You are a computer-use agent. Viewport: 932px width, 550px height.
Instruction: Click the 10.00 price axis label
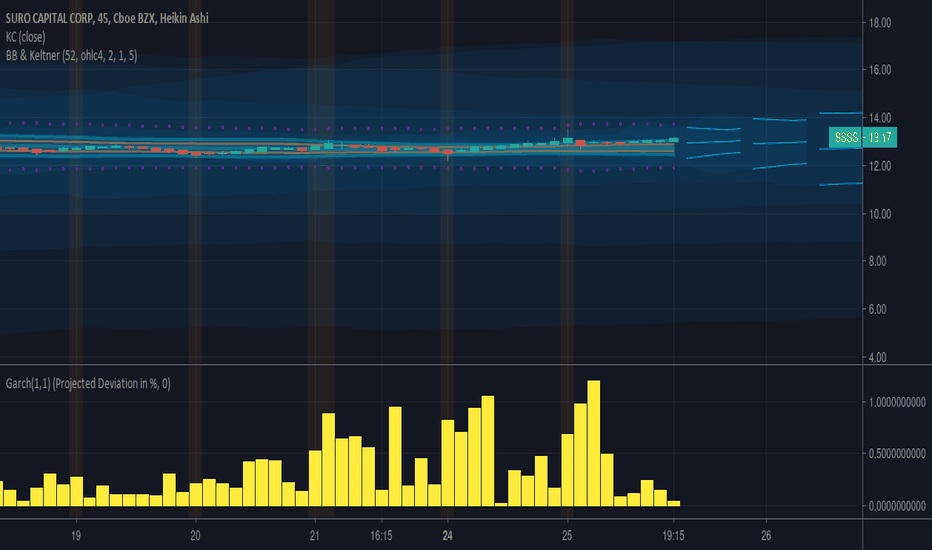880,214
